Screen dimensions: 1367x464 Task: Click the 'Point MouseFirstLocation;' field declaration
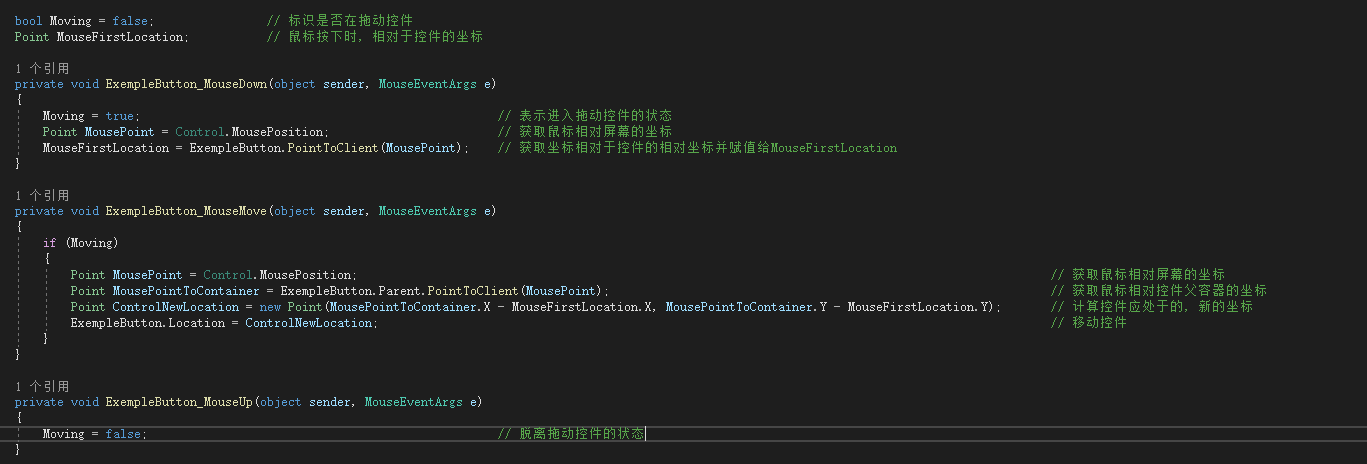[102, 37]
